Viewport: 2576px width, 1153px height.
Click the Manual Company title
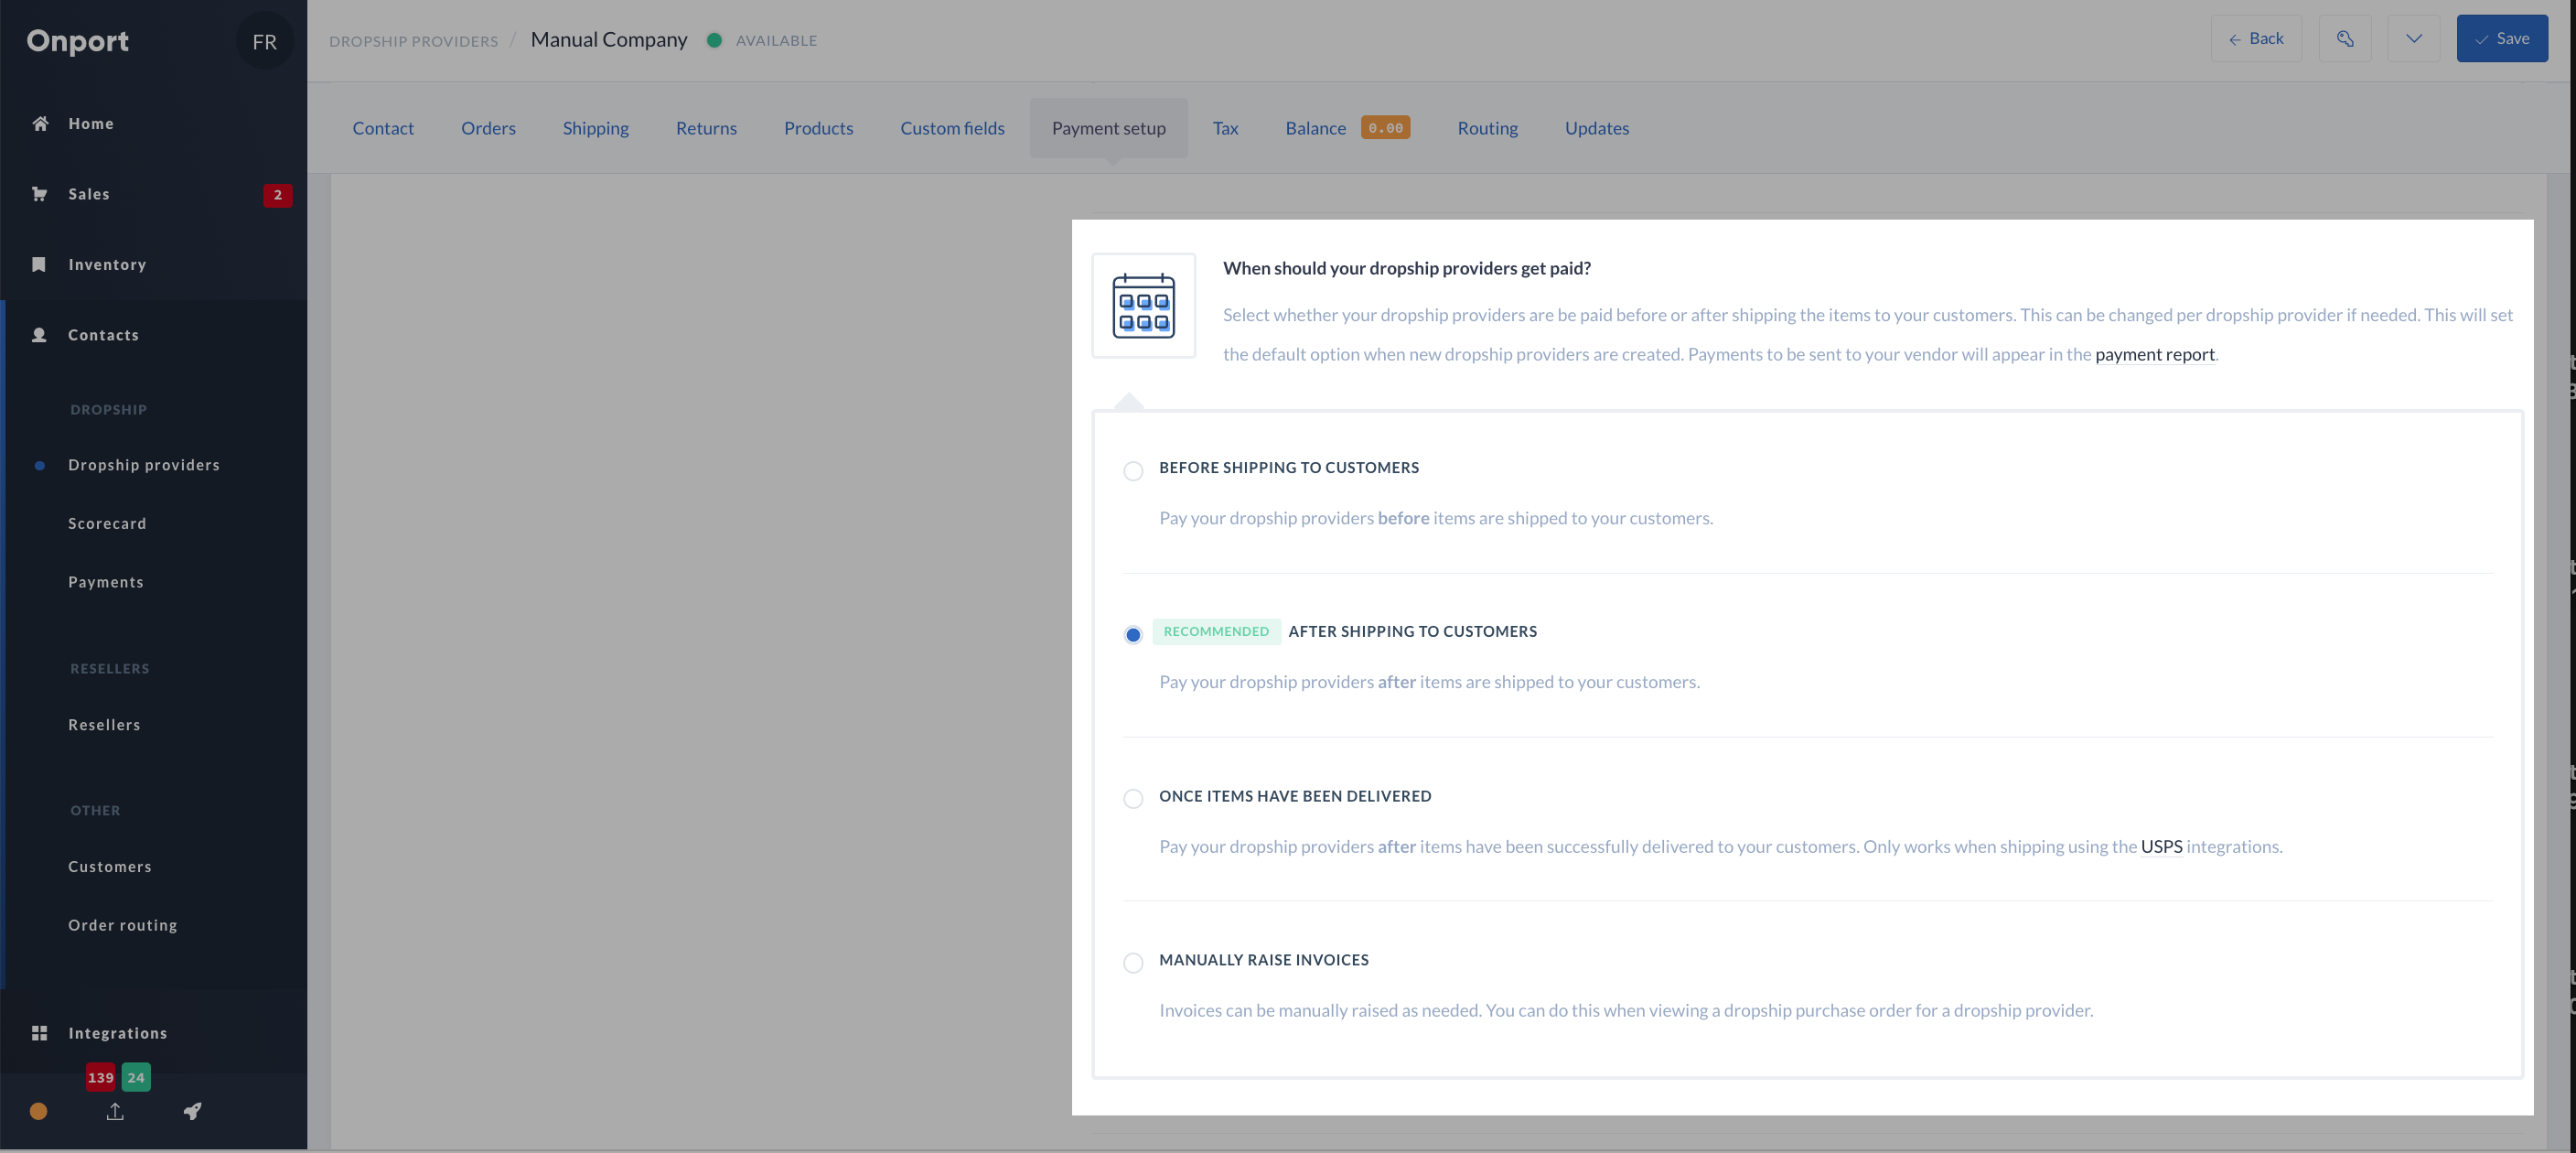(x=609, y=40)
